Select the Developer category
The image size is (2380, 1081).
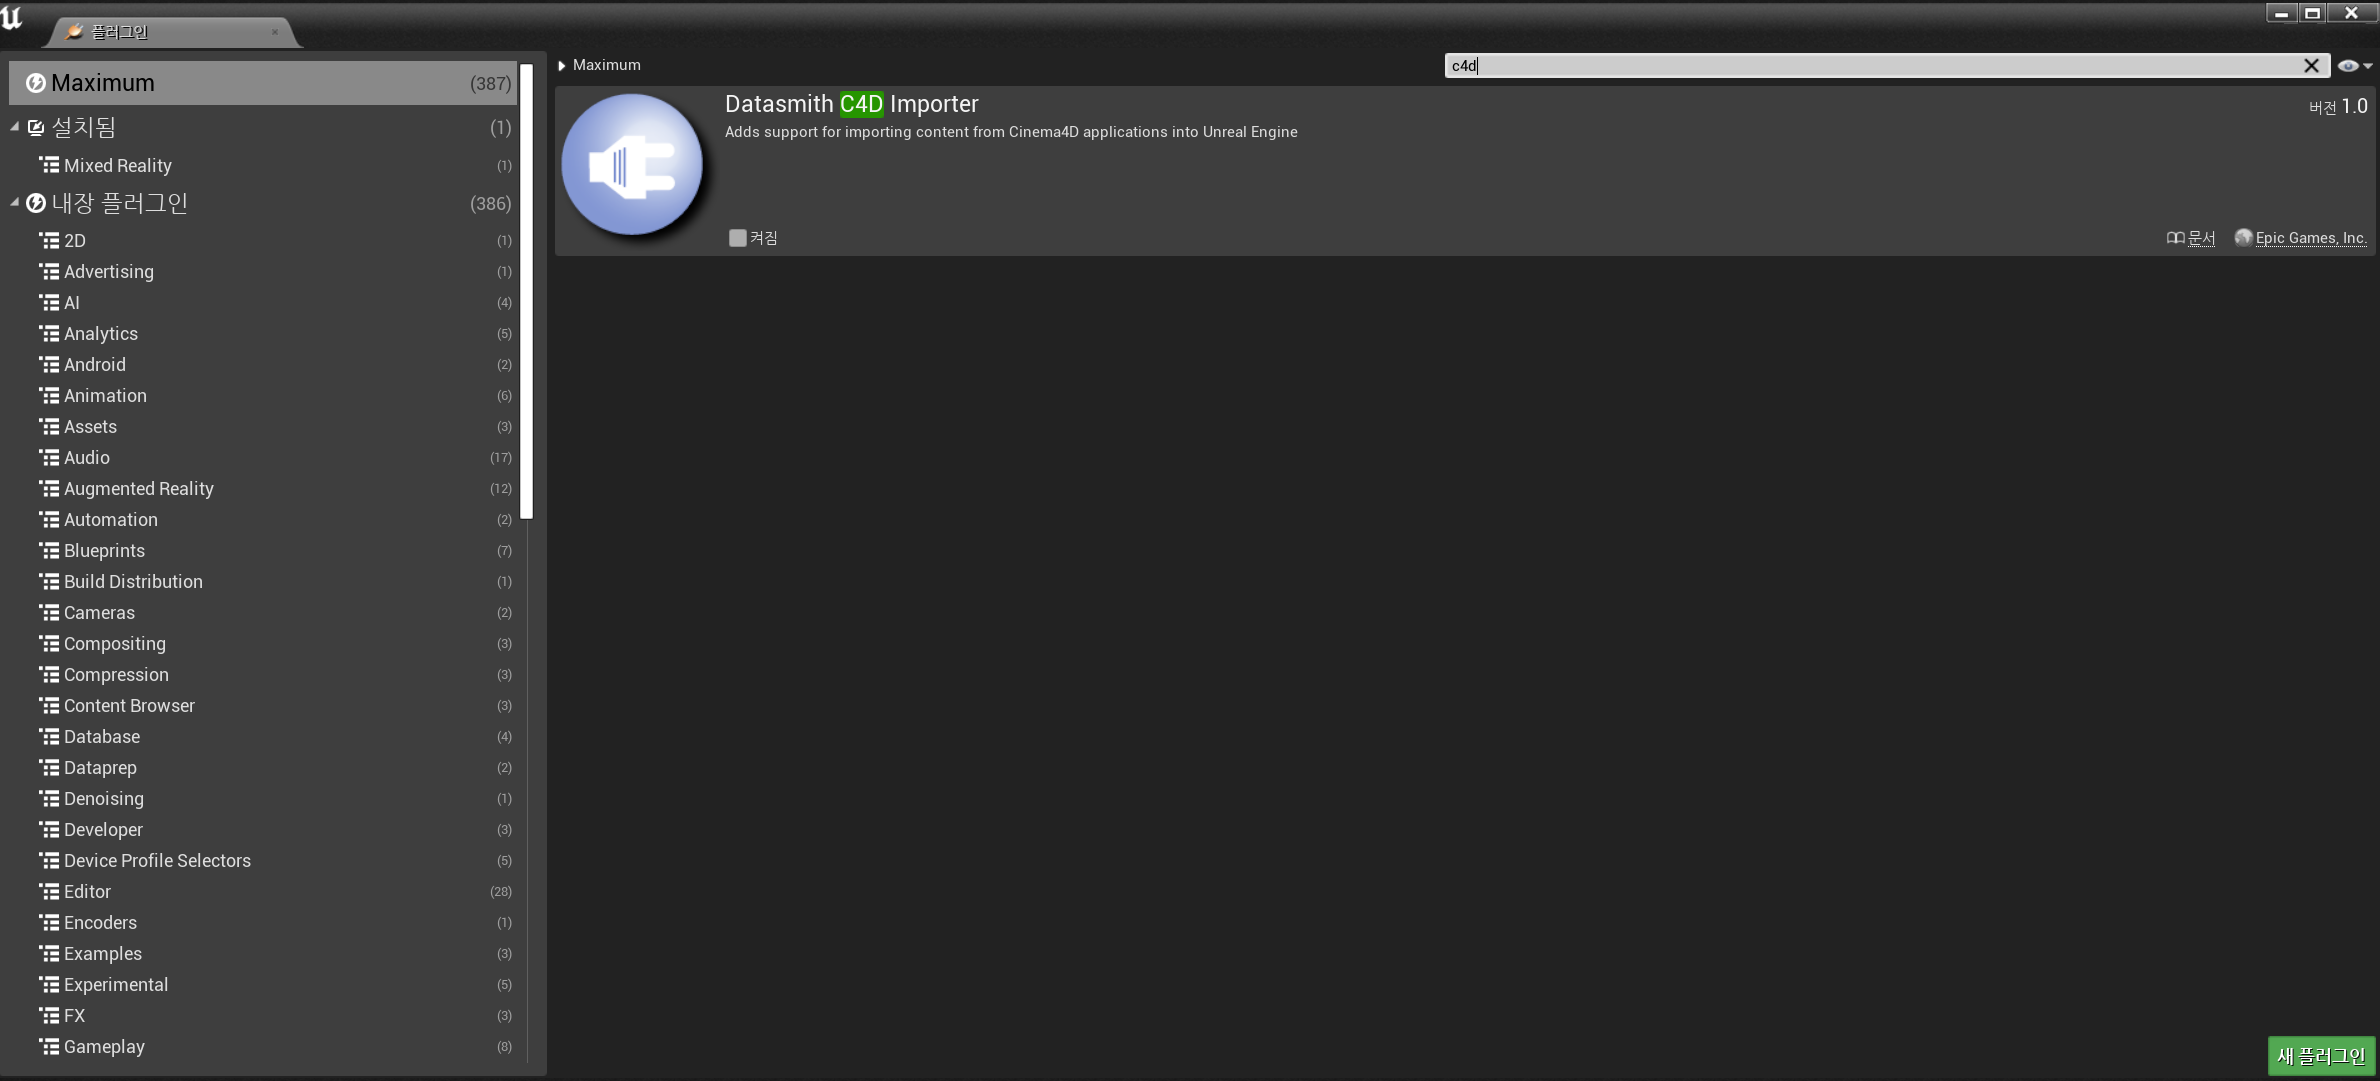point(263,830)
